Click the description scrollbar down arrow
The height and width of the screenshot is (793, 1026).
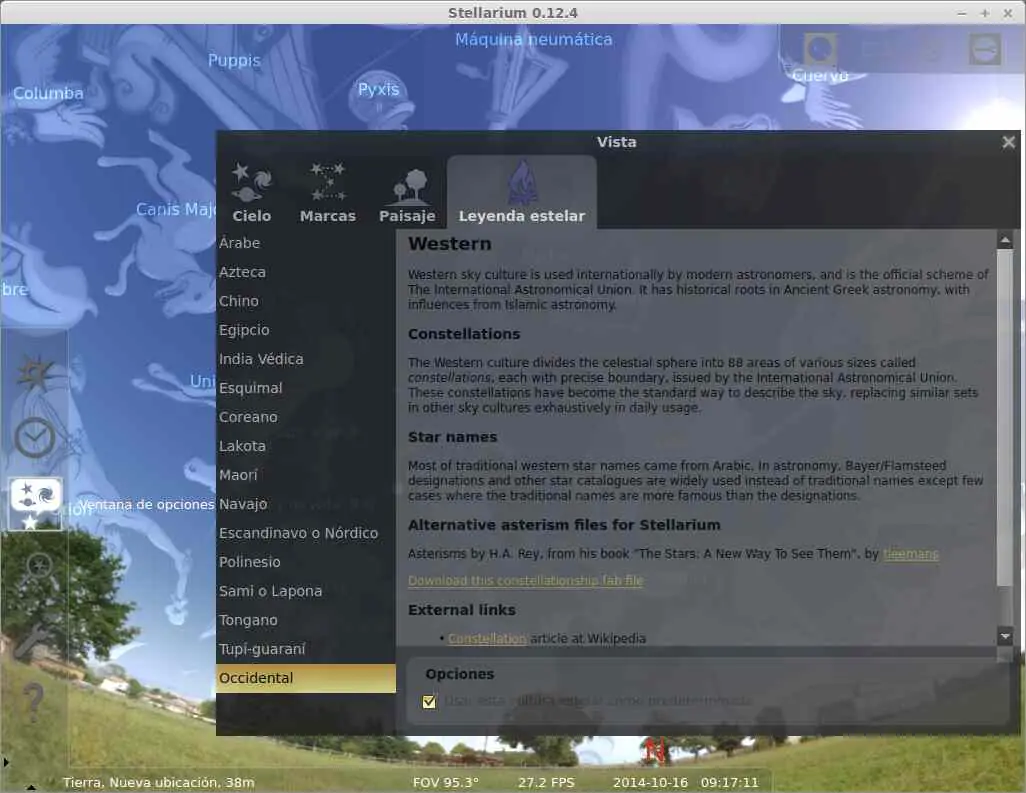(1004, 635)
